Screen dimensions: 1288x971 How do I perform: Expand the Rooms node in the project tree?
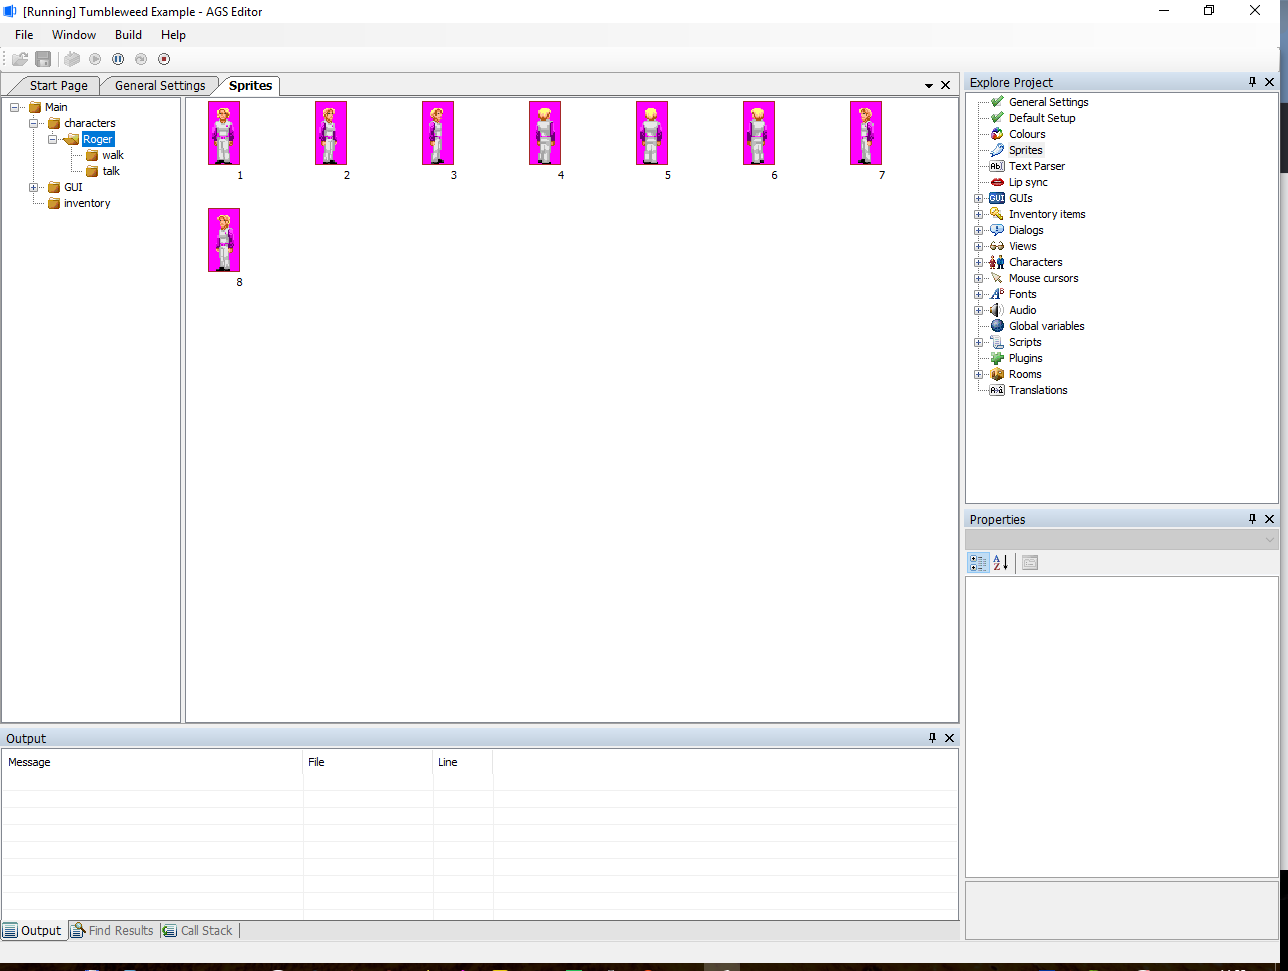click(979, 374)
